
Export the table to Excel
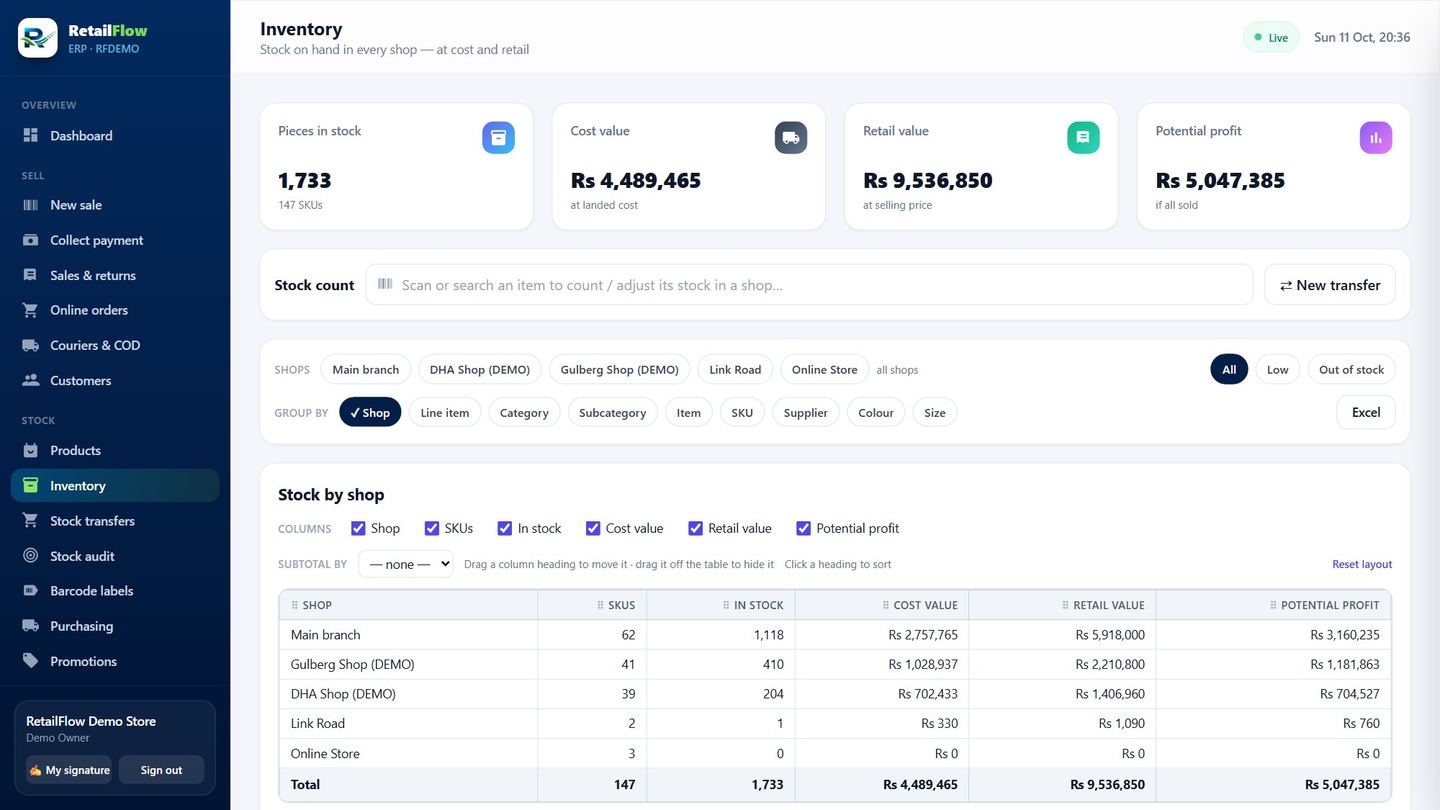coord(1366,412)
